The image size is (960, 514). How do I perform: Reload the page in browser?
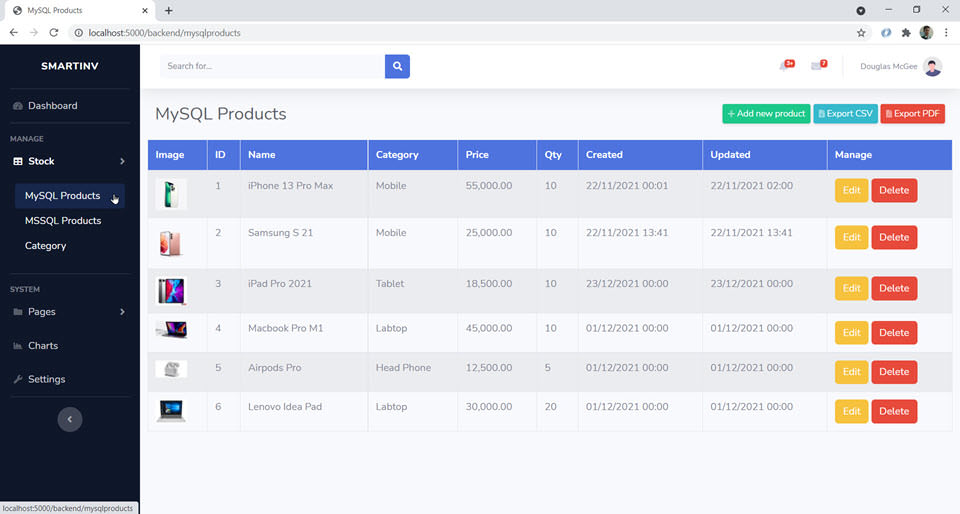pos(54,32)
